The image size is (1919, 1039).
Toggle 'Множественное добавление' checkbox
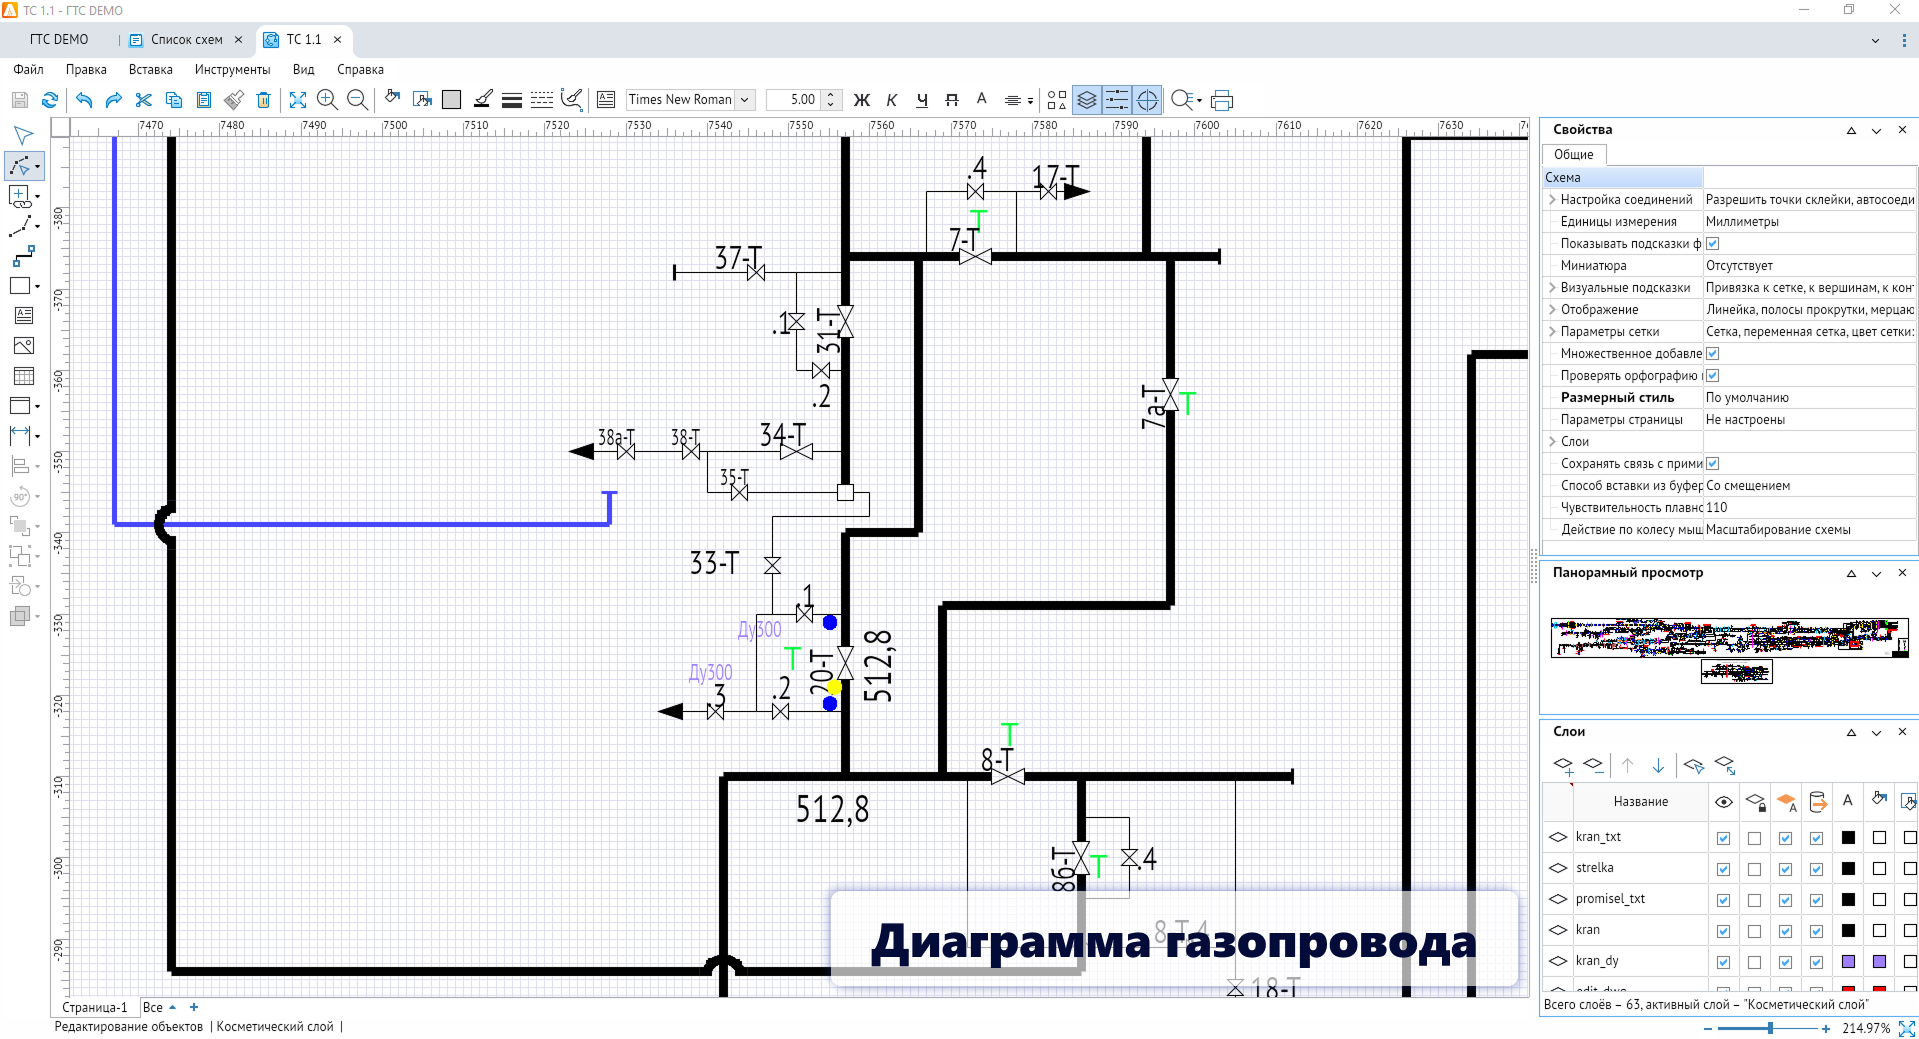click(x=1712, y=354)
